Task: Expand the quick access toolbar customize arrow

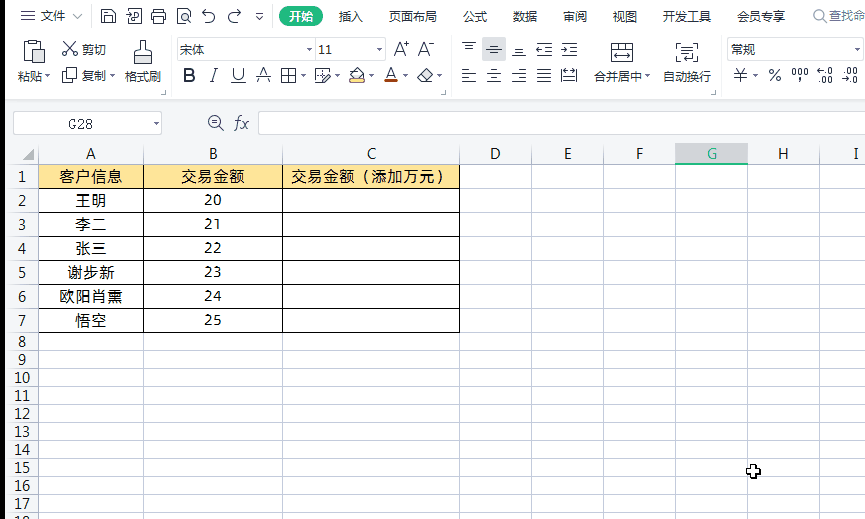Action: [x=259, y=17]
